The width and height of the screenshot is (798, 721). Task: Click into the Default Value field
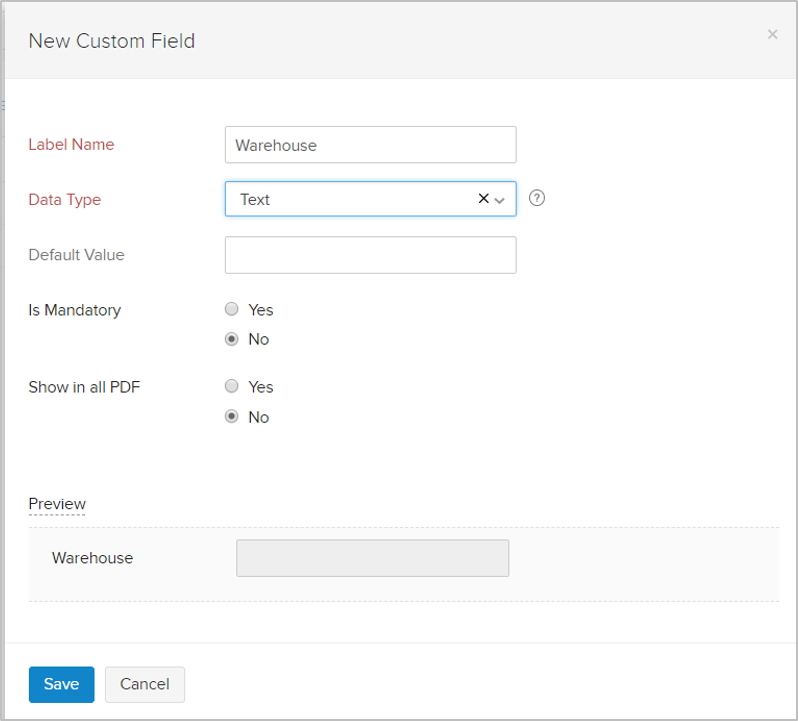370,255
